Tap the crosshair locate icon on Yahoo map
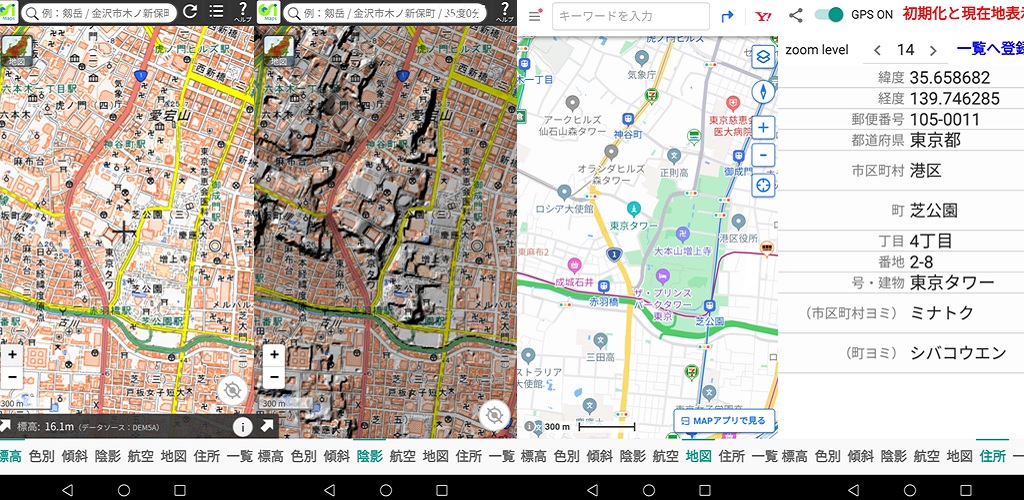The image size is (1024, 500). coord(763,185)
